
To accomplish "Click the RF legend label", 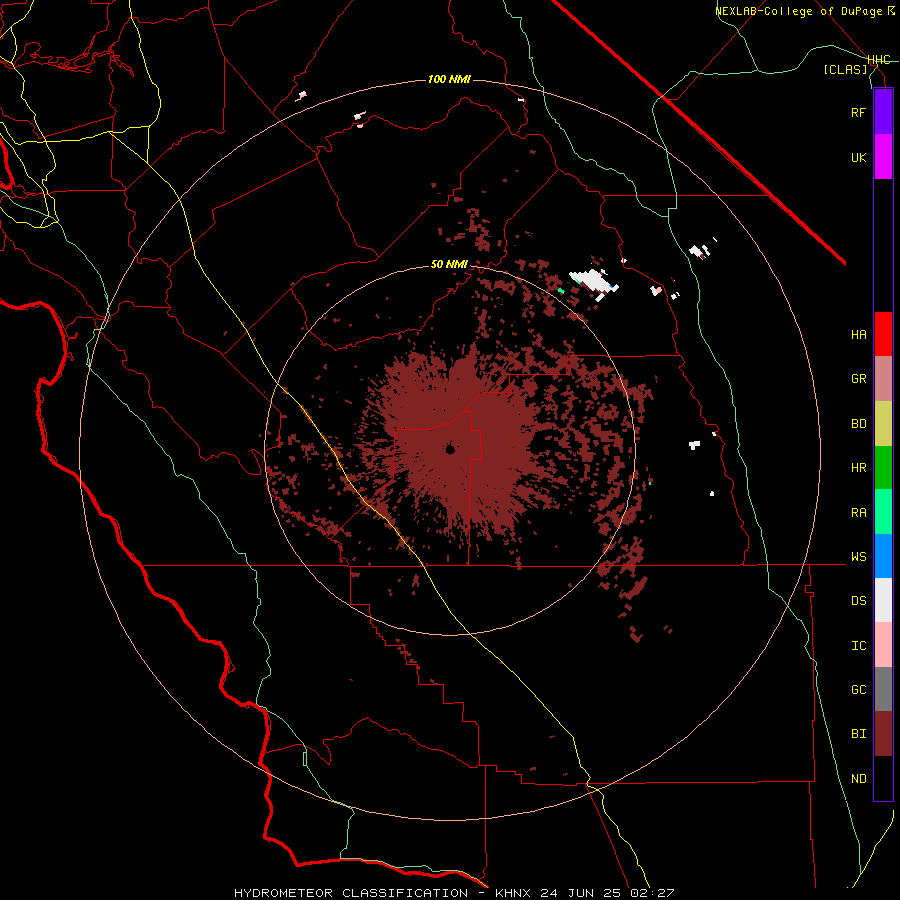I will 858,112.
